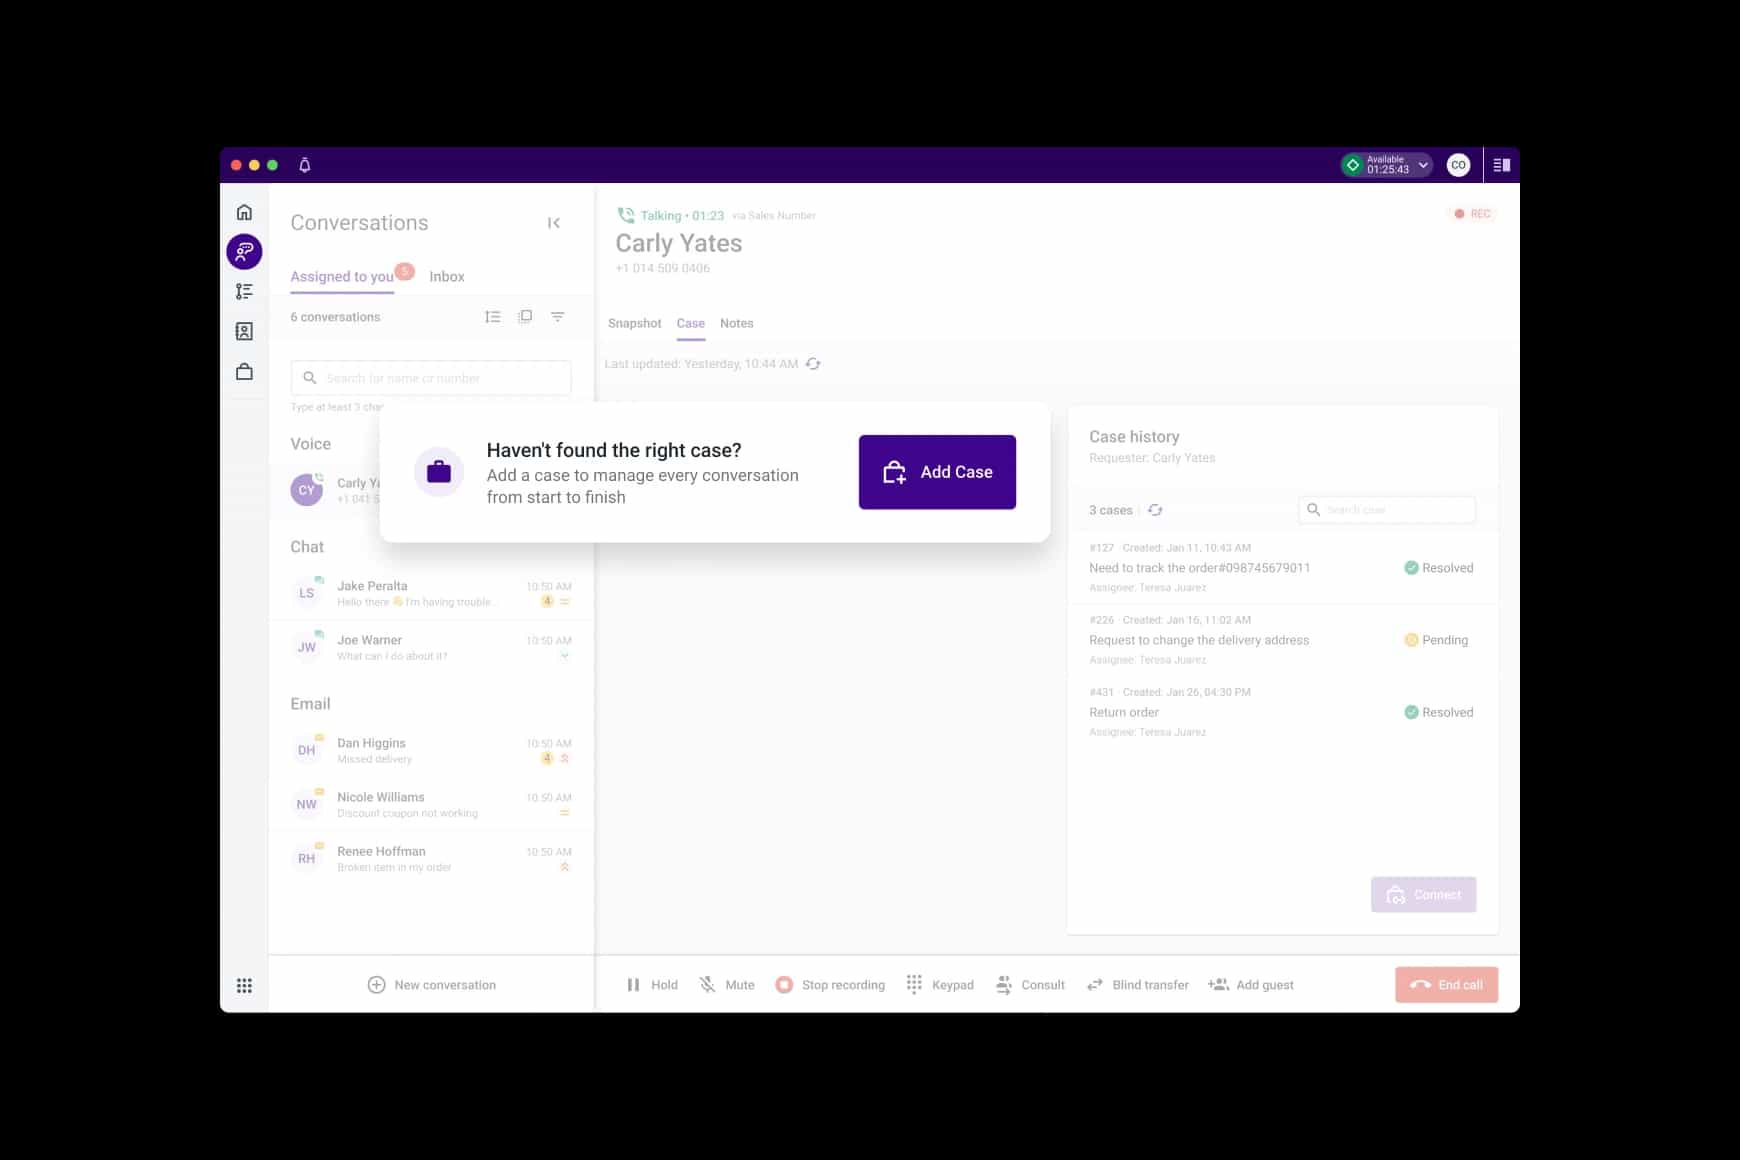Mute the microphone
This screenshot has height=1160, width=1740.
[x=727, y=985]
